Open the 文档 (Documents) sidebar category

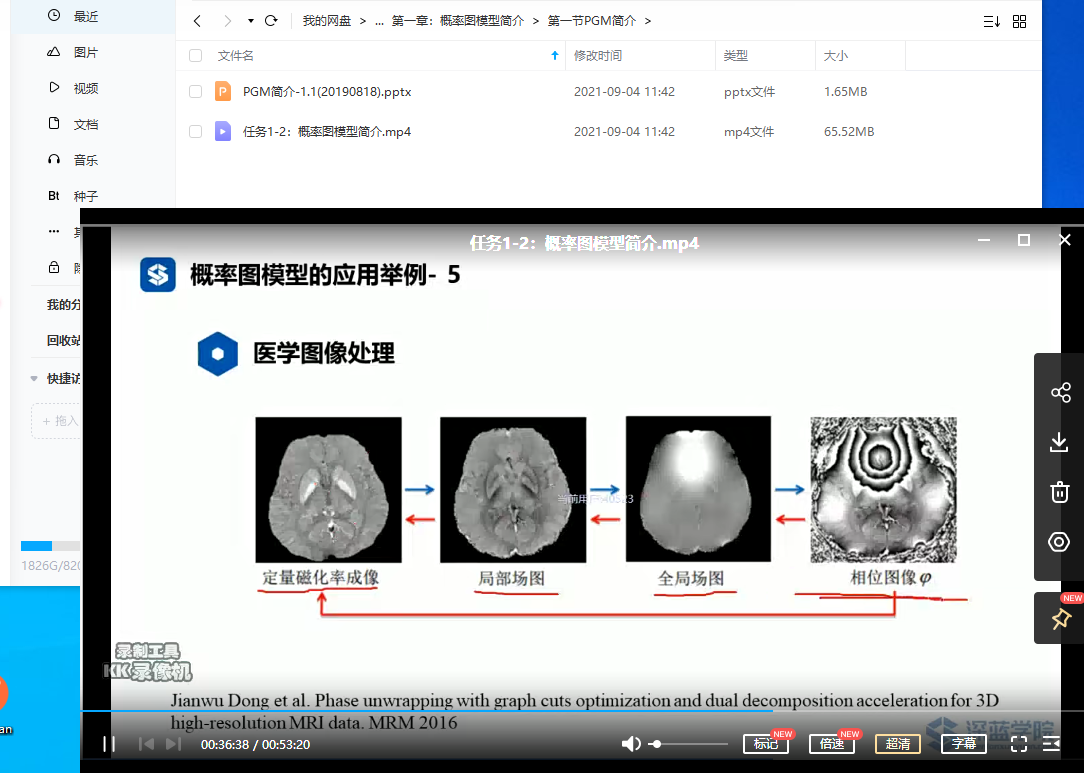pos(86,124)
